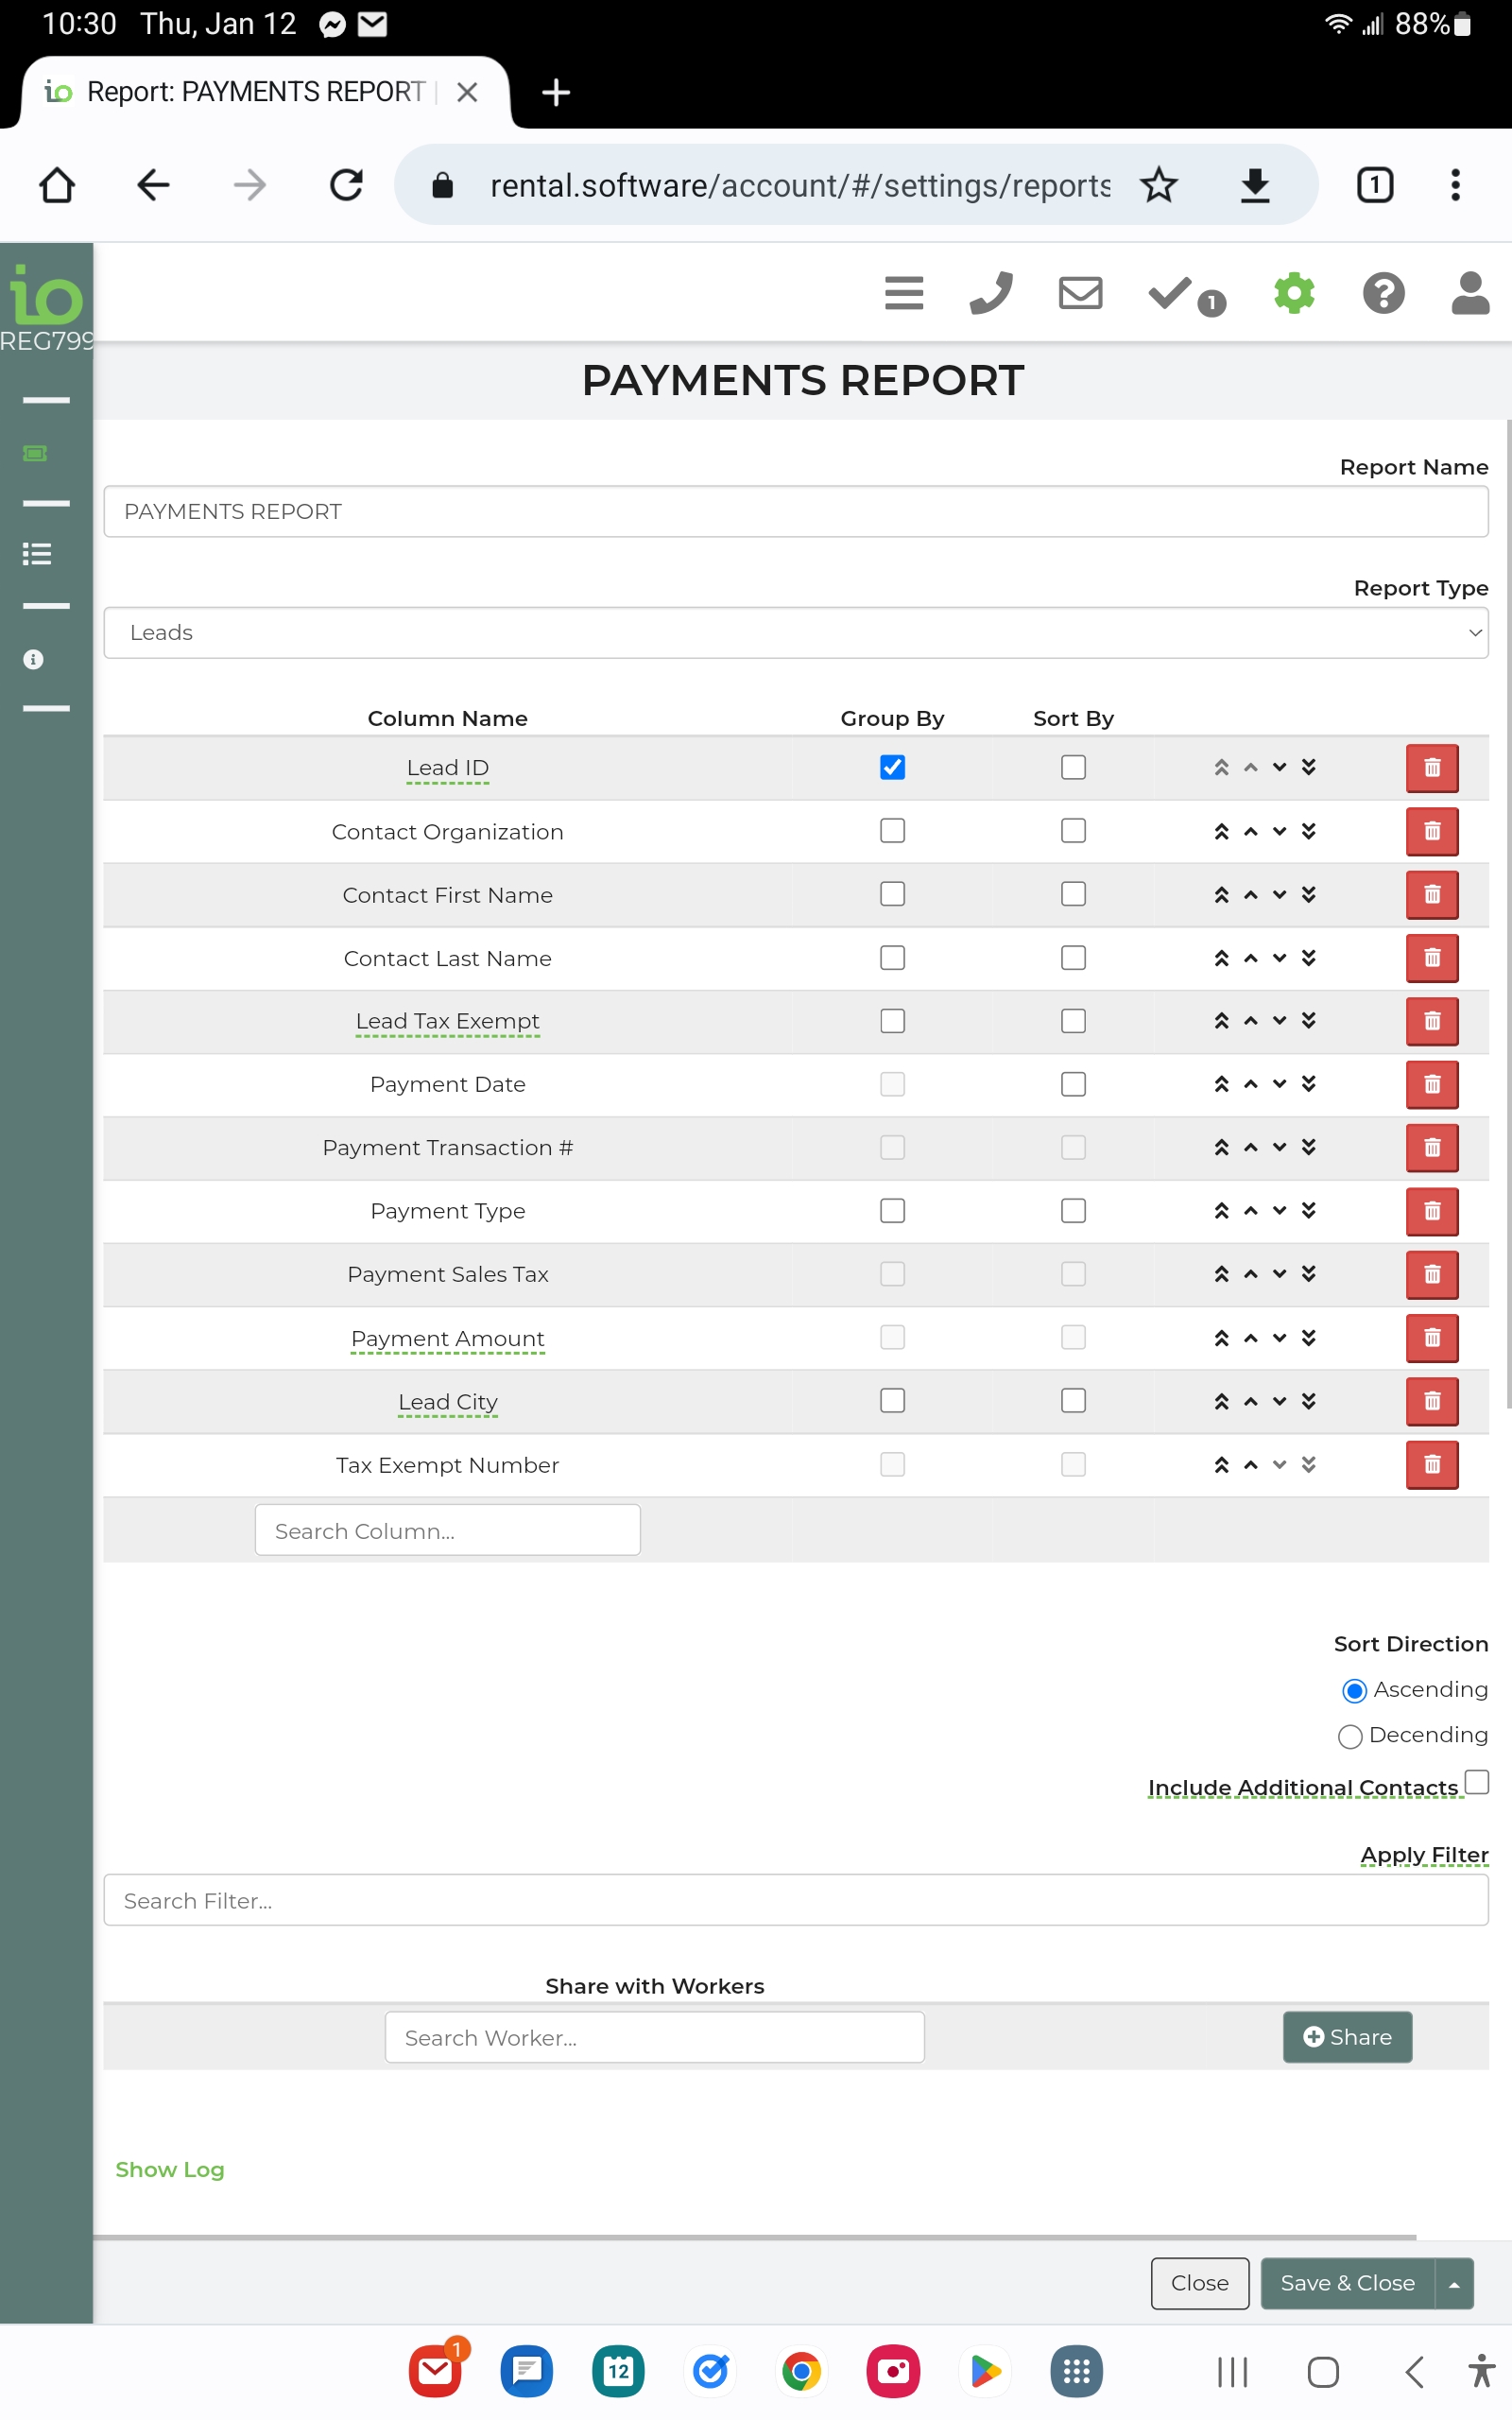Move Contact Organization column to top
The height and width of the screenshot is (2420, 1512).
click(1221, 832)
